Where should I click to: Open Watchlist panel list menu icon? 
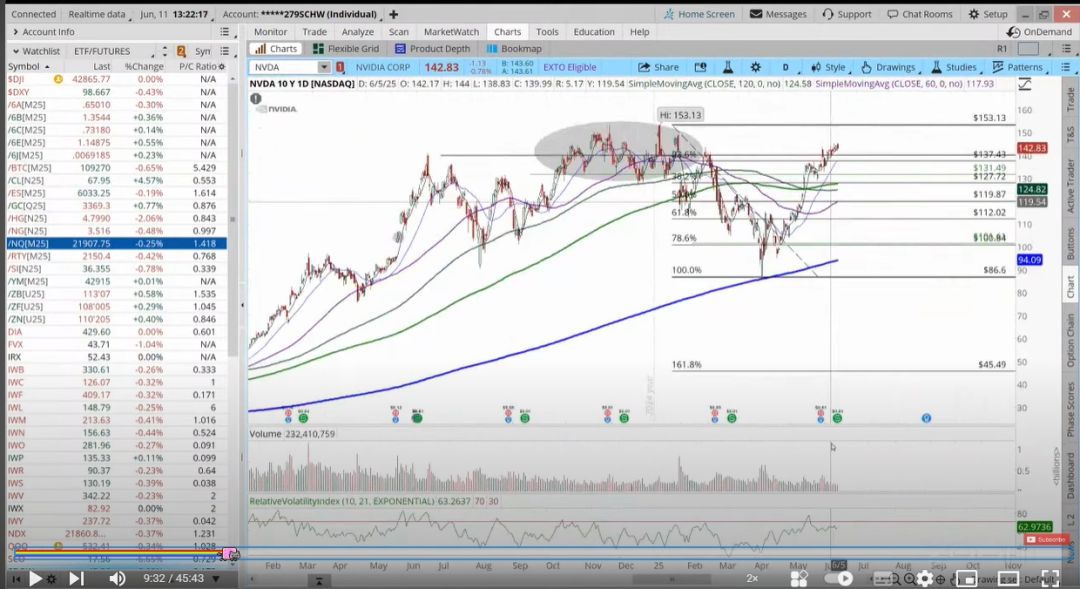click(x=225, y=51)
